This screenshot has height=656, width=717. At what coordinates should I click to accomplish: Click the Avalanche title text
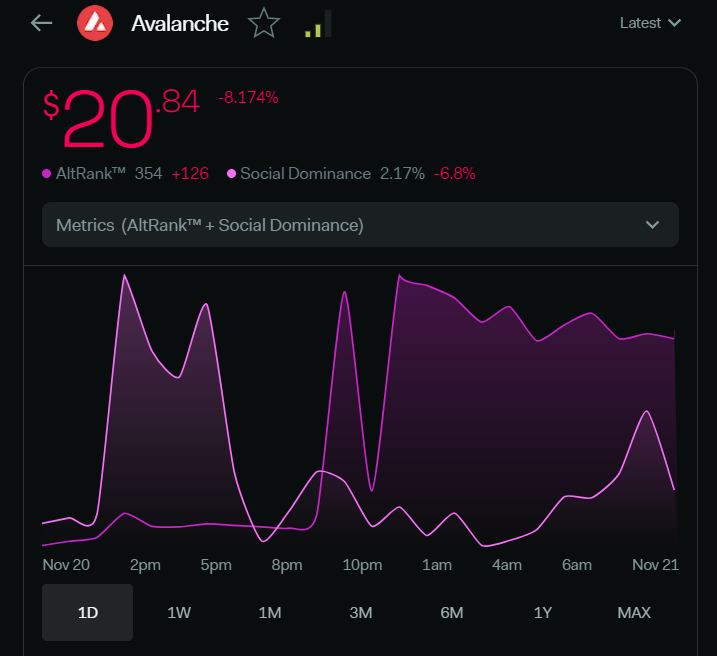(x=180, y=23)
